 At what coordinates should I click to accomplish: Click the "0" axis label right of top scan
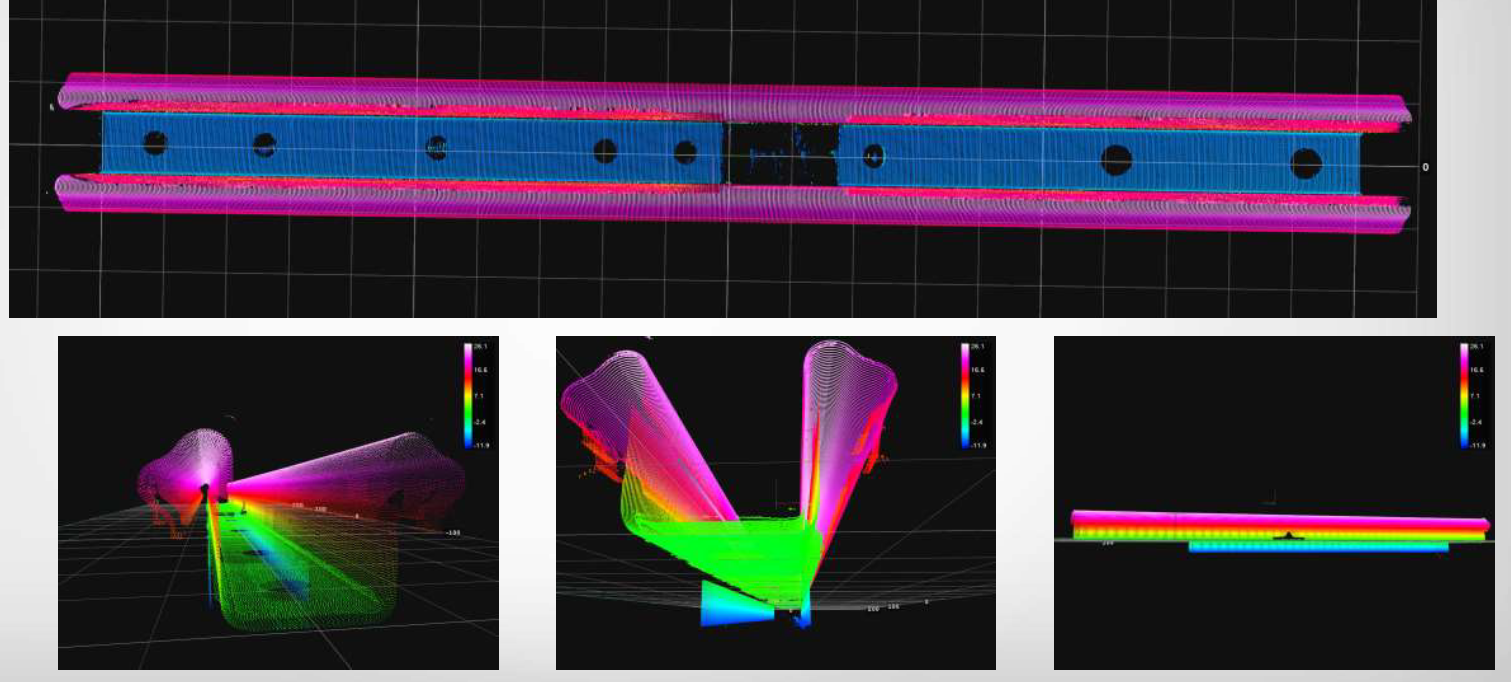pyautogui.click(x=1425, y=167)
